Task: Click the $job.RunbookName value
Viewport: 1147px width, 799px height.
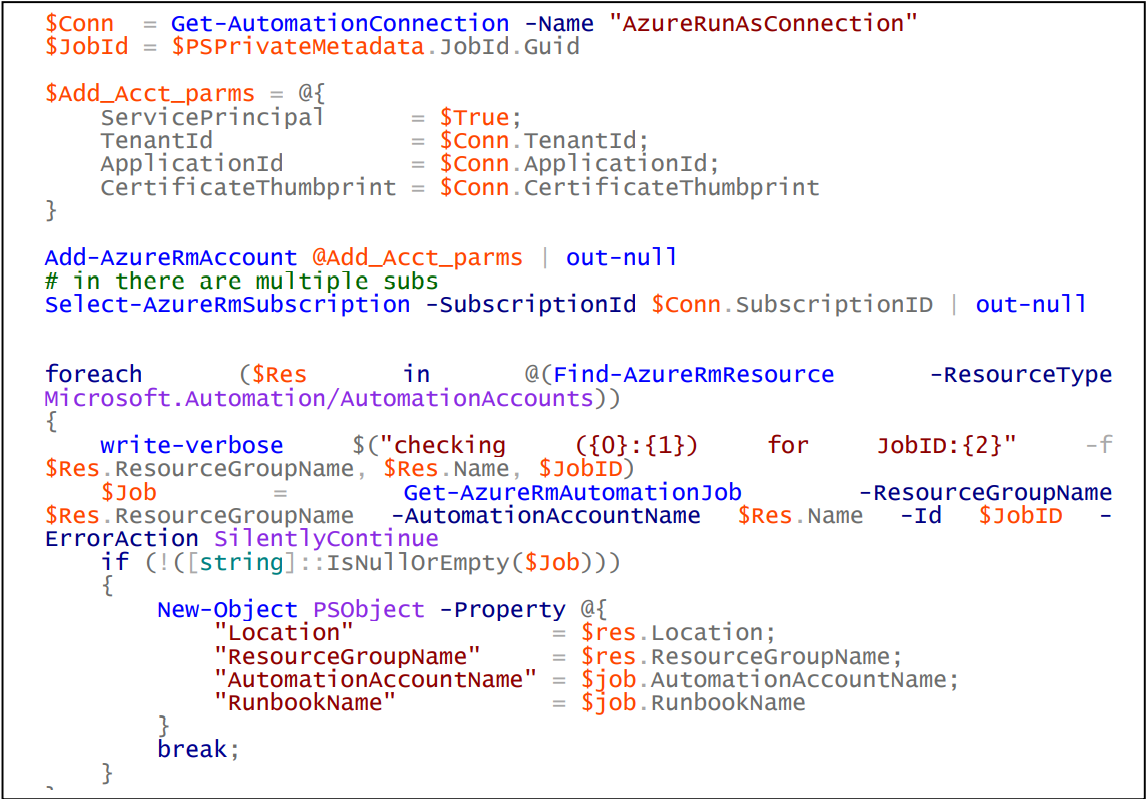Action: pos(693,702)
